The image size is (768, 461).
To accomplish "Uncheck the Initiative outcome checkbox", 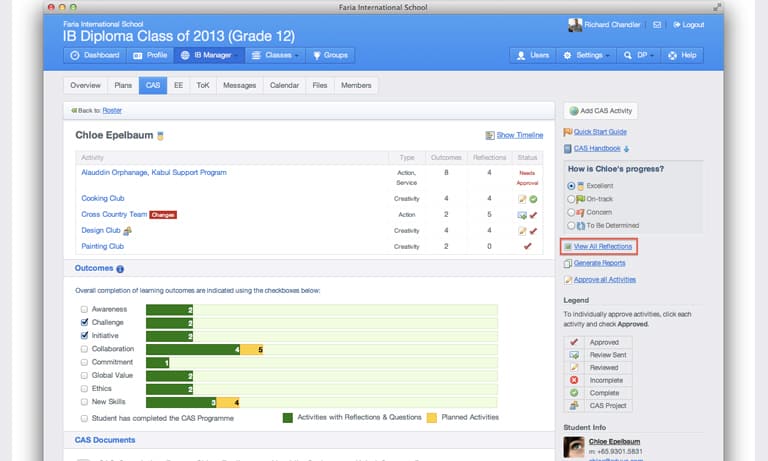I will click(x=84, y=336).
